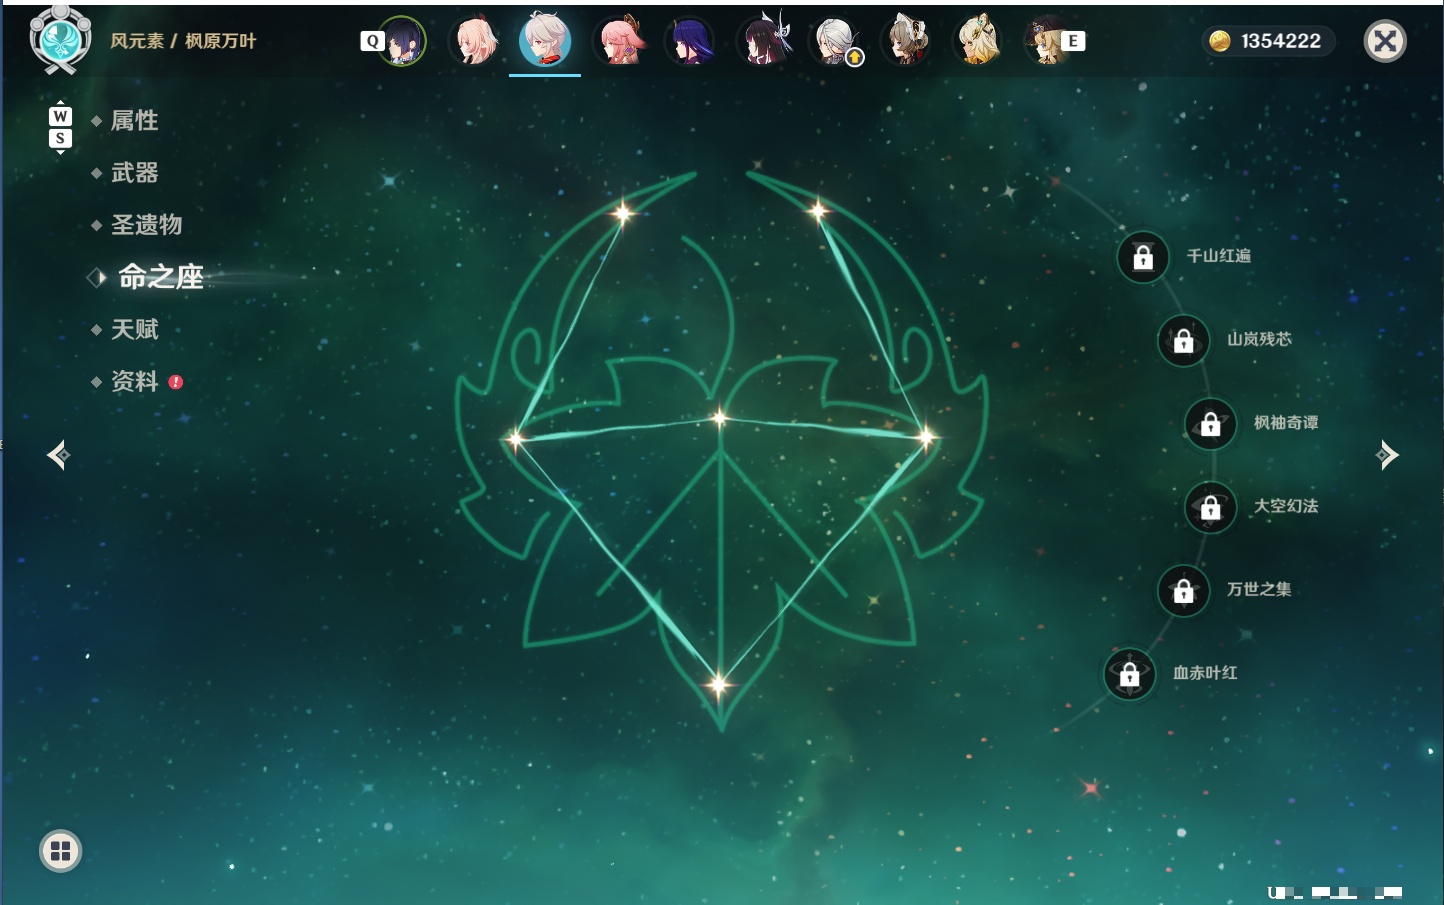The image size is (1444, 905).
Task: Switch to previous character with left arrow
Action: coord(58,455)
